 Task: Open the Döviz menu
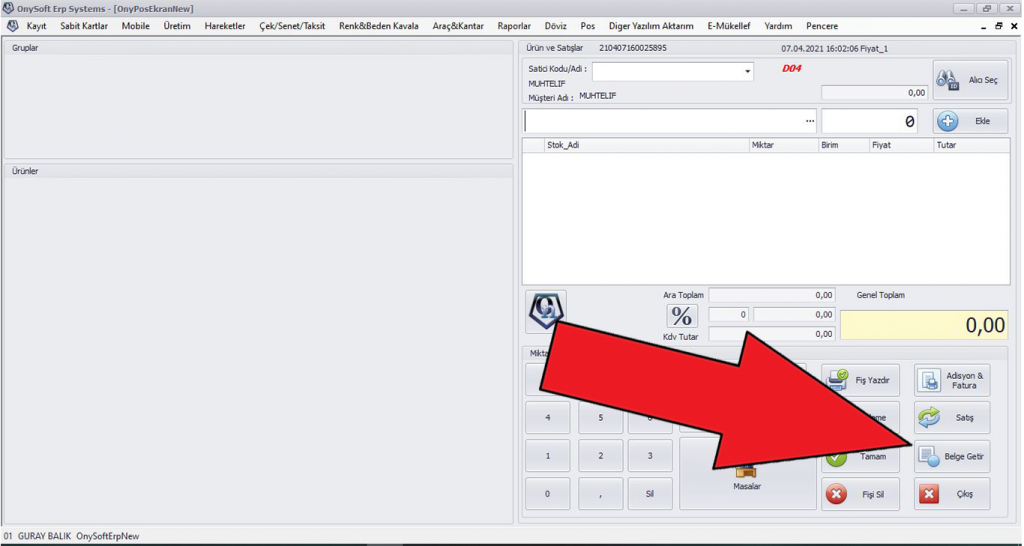(x=556, y=26)
